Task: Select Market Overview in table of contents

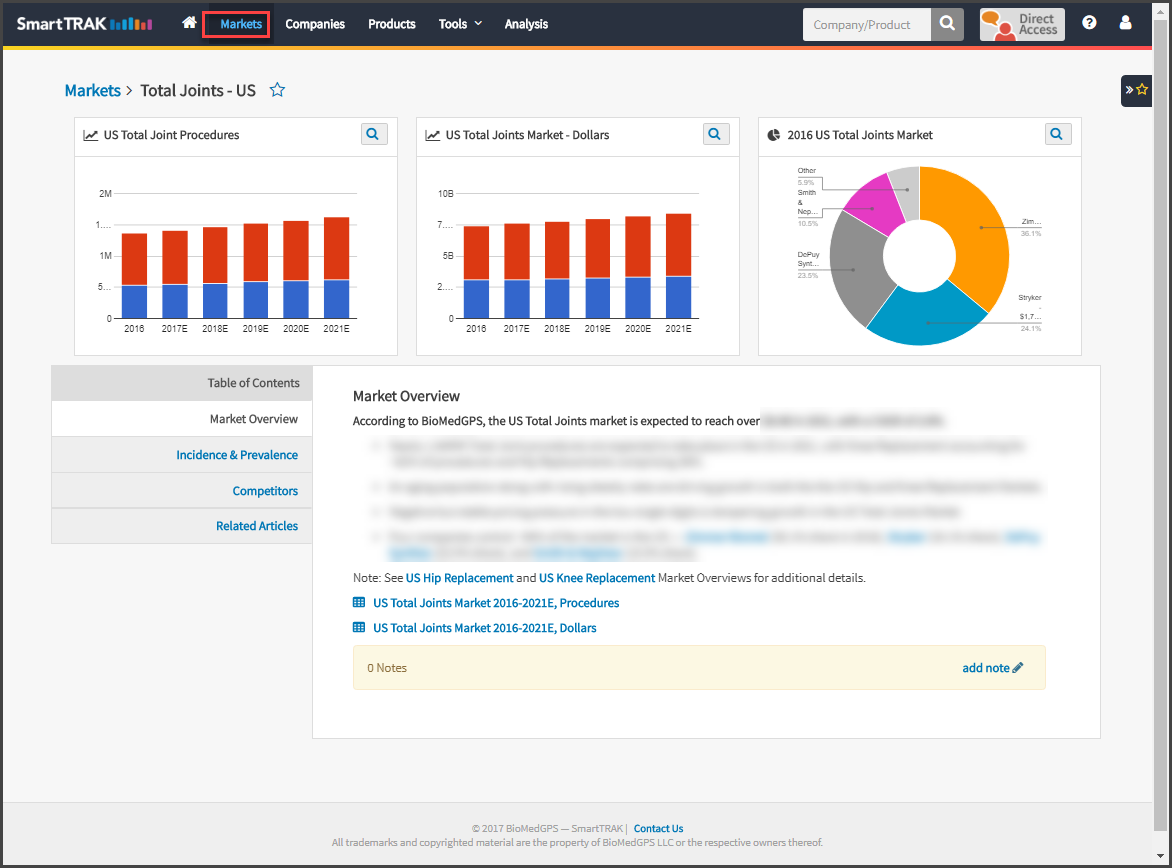Action: [x=182, y=419]
